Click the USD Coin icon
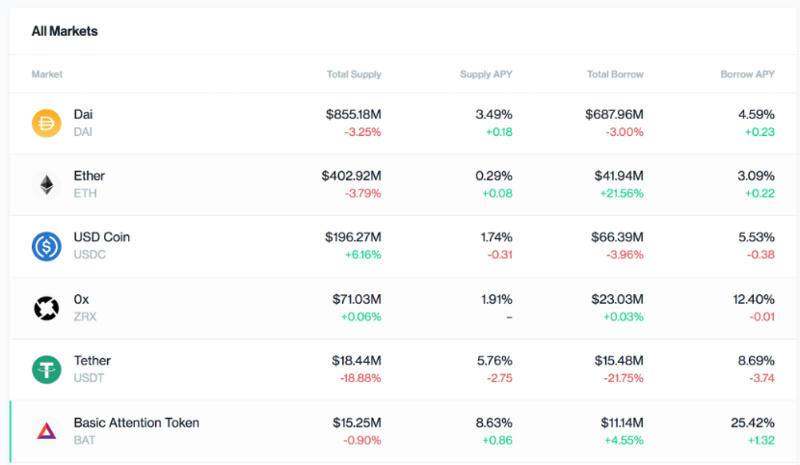 click(x=46, y=246)
